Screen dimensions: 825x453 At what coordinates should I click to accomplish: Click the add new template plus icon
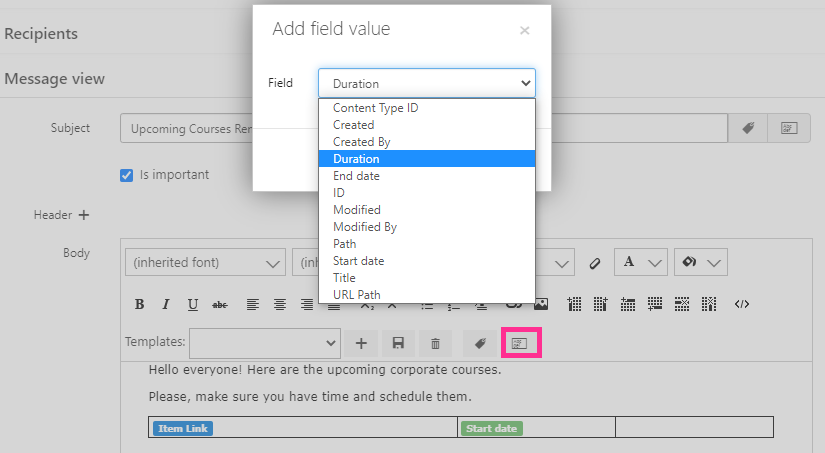click(x=361, y=344)
